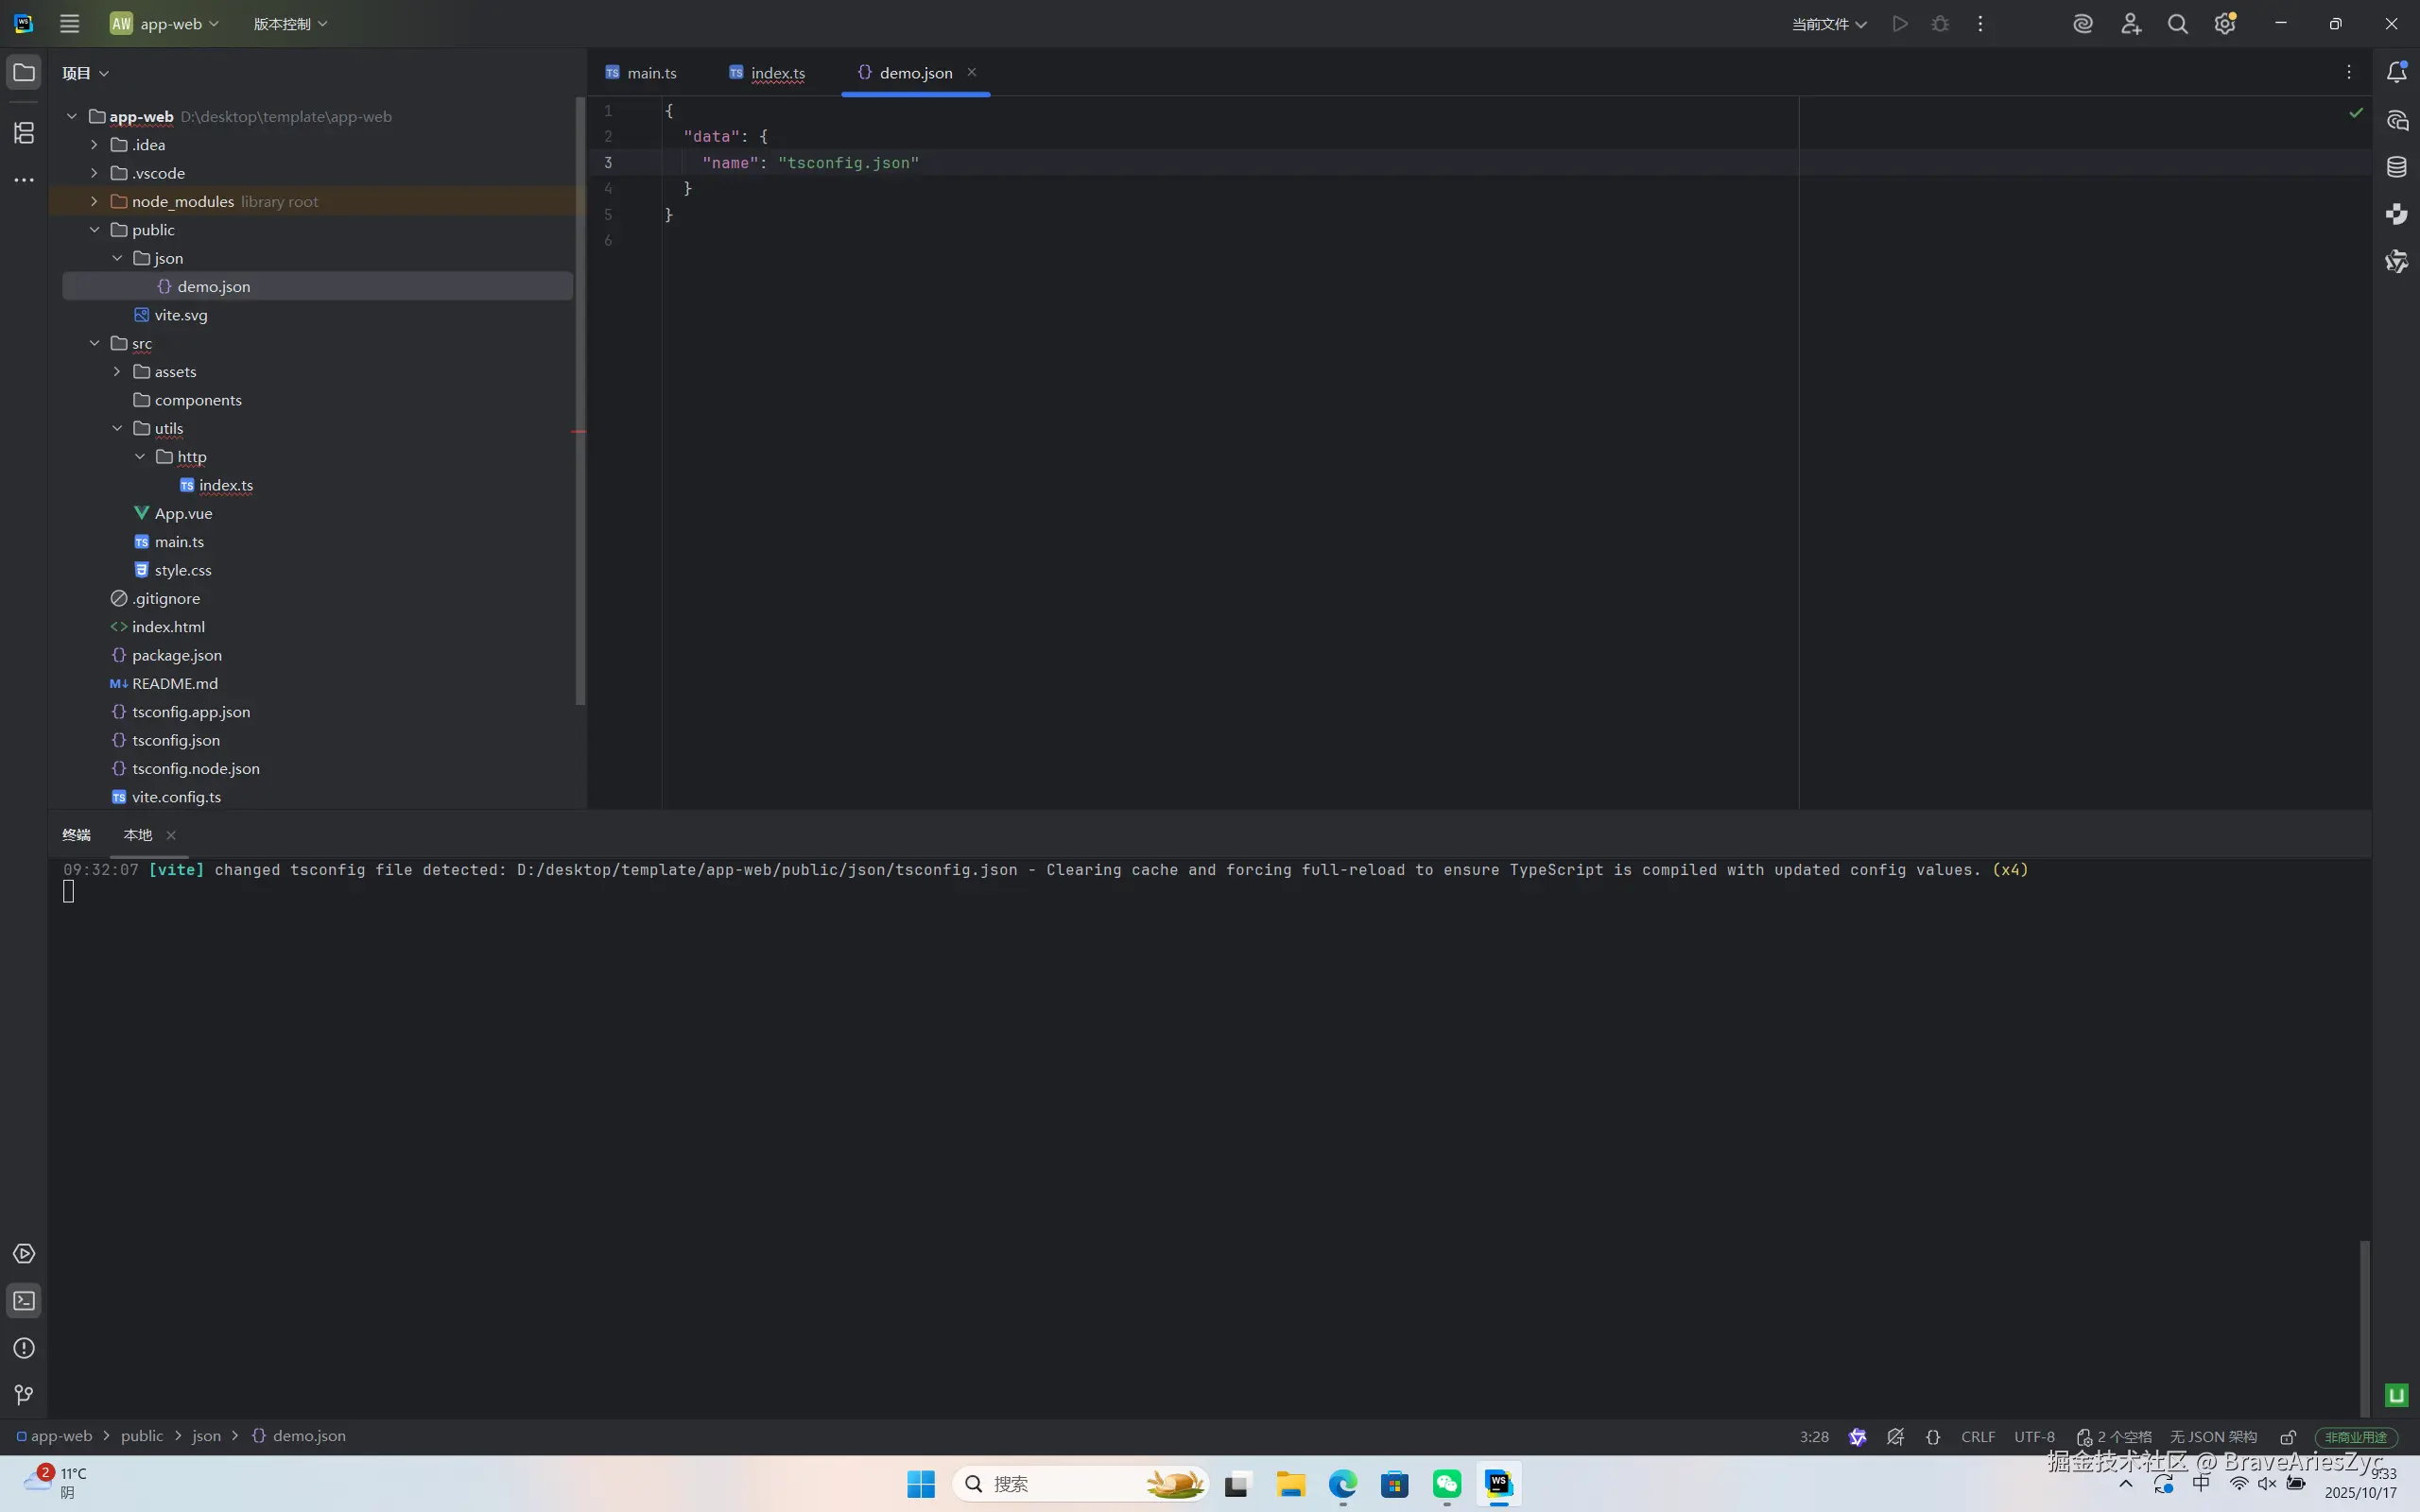2420x1512 pixels.
Task: Click the UTF-8 encoding button
Action: click(x=2034, y=1437)
